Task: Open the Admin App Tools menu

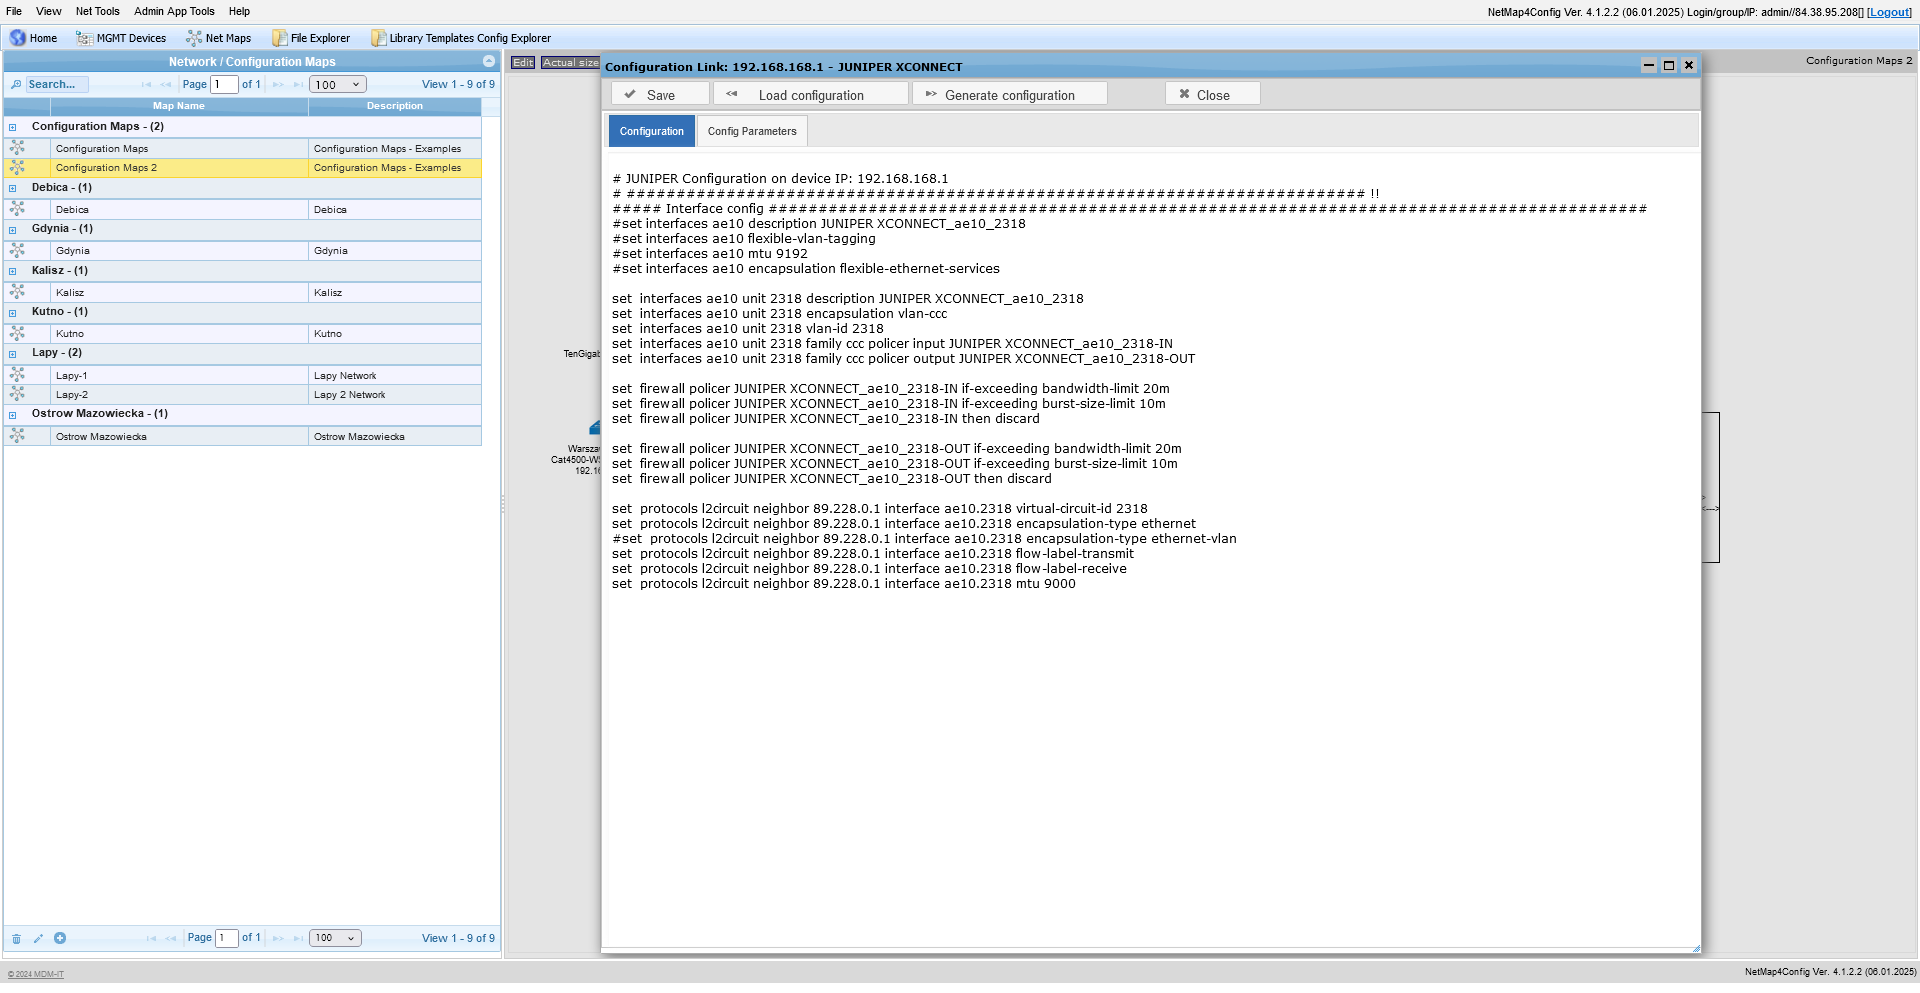Action: [175, 11]
